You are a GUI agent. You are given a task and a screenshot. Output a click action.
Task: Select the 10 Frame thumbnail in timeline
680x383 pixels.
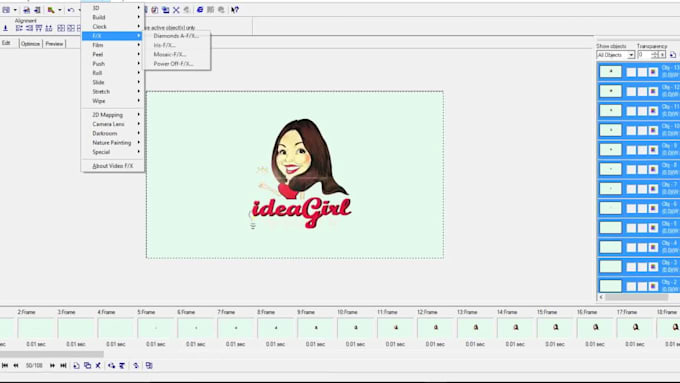pyautogui.click(x=356, y=328)
